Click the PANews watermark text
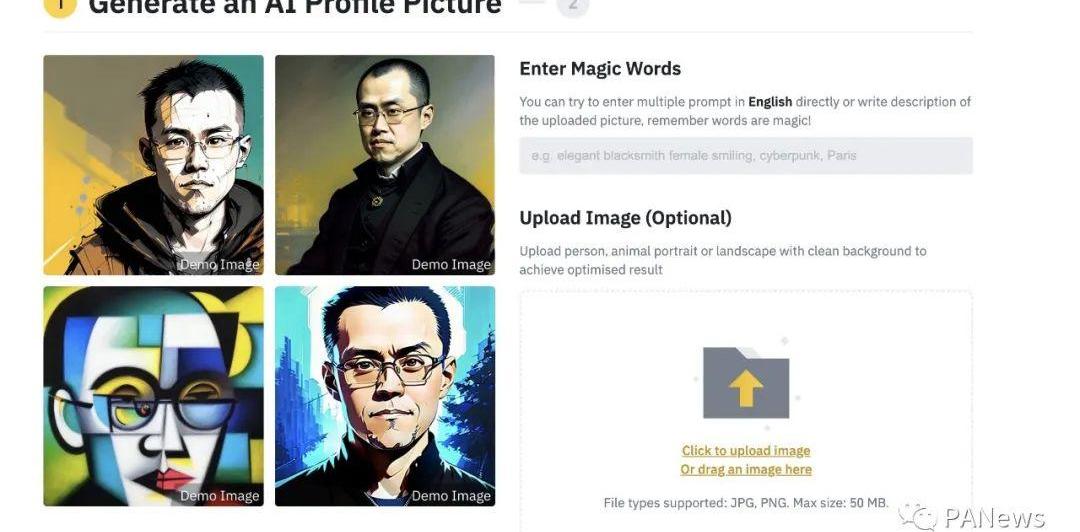This screenshot has height=532, width=1080. pos(995,518)
